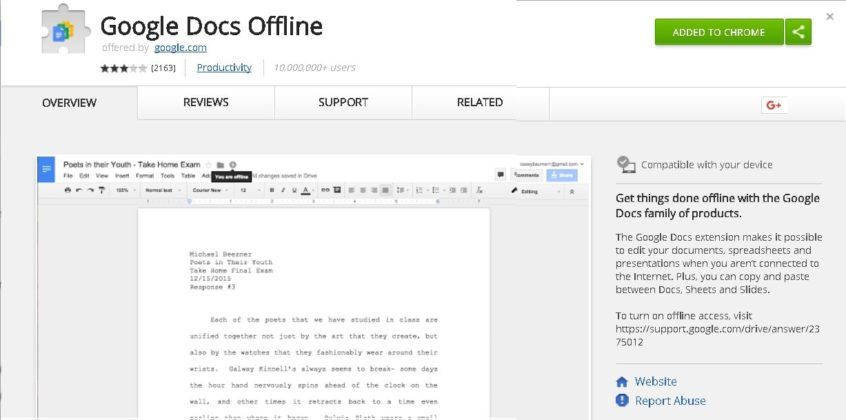The image size is (846, 420).
Task: Click the move-to-folder icon beside document title
Action: tap(220, 165)
